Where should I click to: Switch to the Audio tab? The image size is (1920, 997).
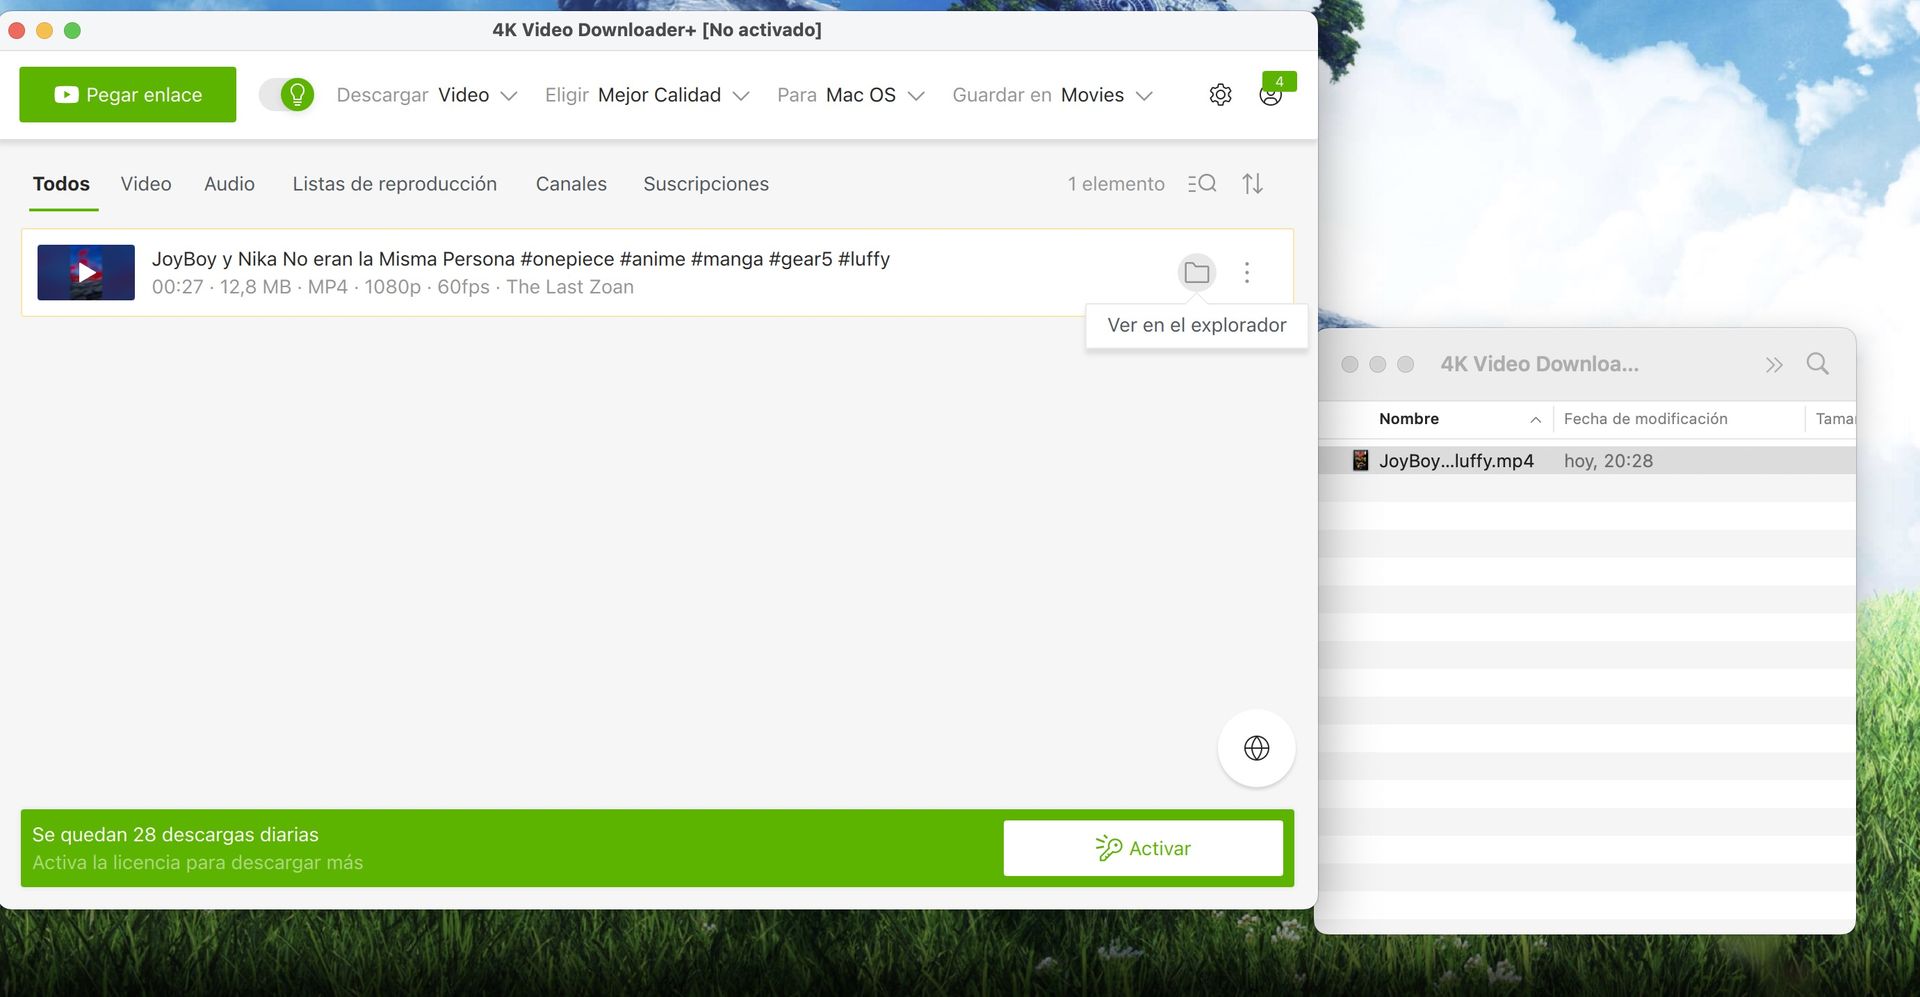click(229, 184)
